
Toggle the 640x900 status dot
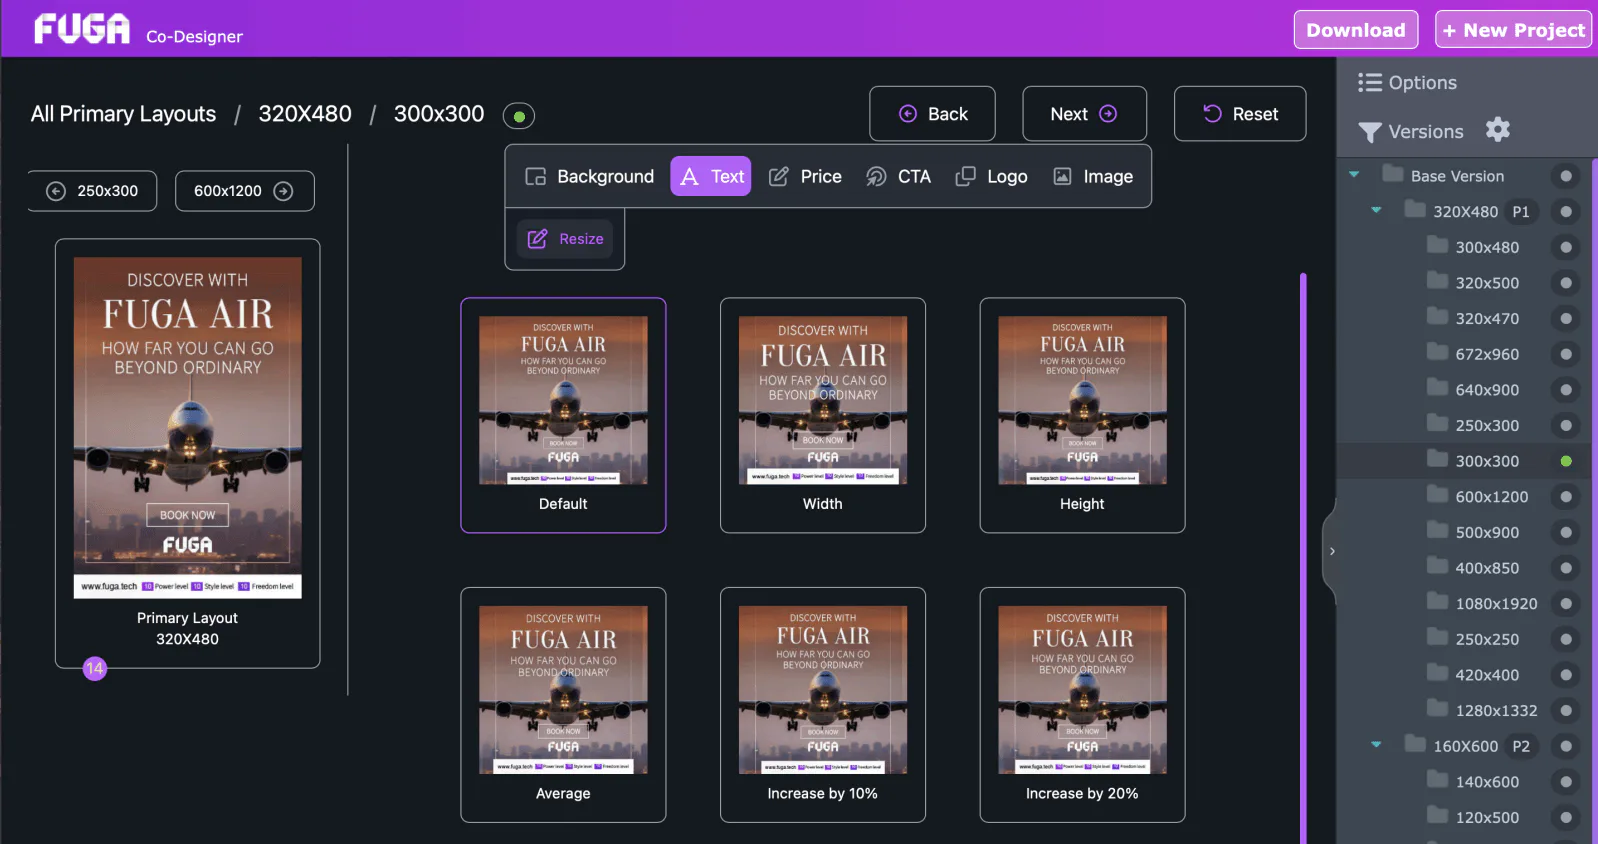[1566, 390]
